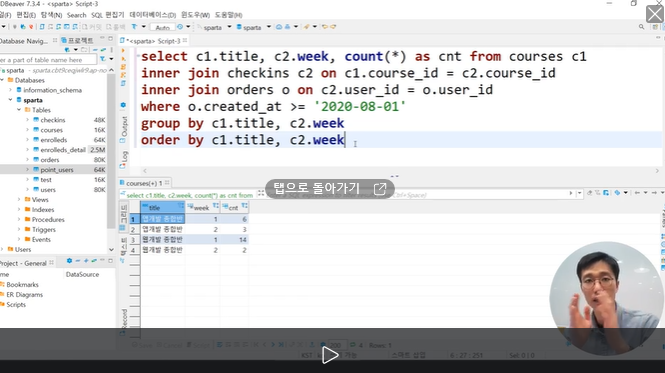
Task: Select the Indexes folder
Action: (x=42, y=210)
